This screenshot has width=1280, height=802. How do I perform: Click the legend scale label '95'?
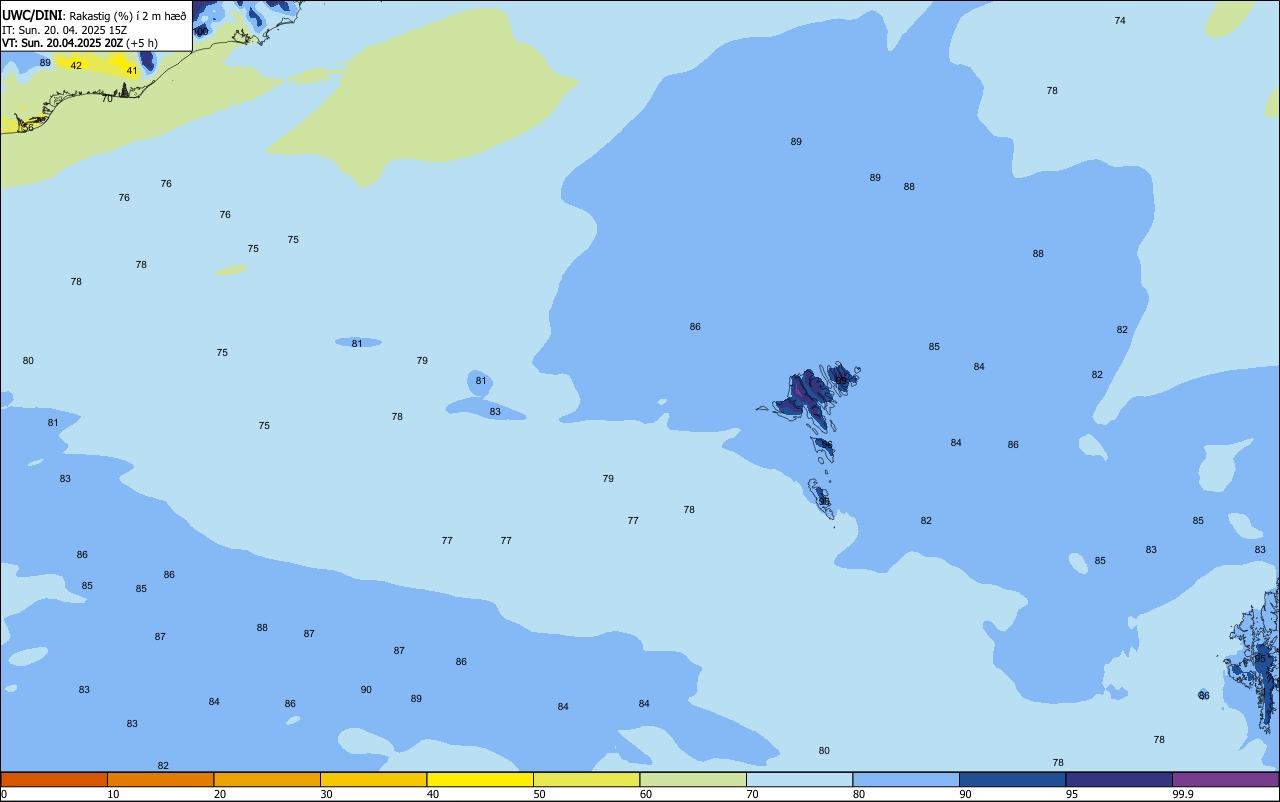1071,794
